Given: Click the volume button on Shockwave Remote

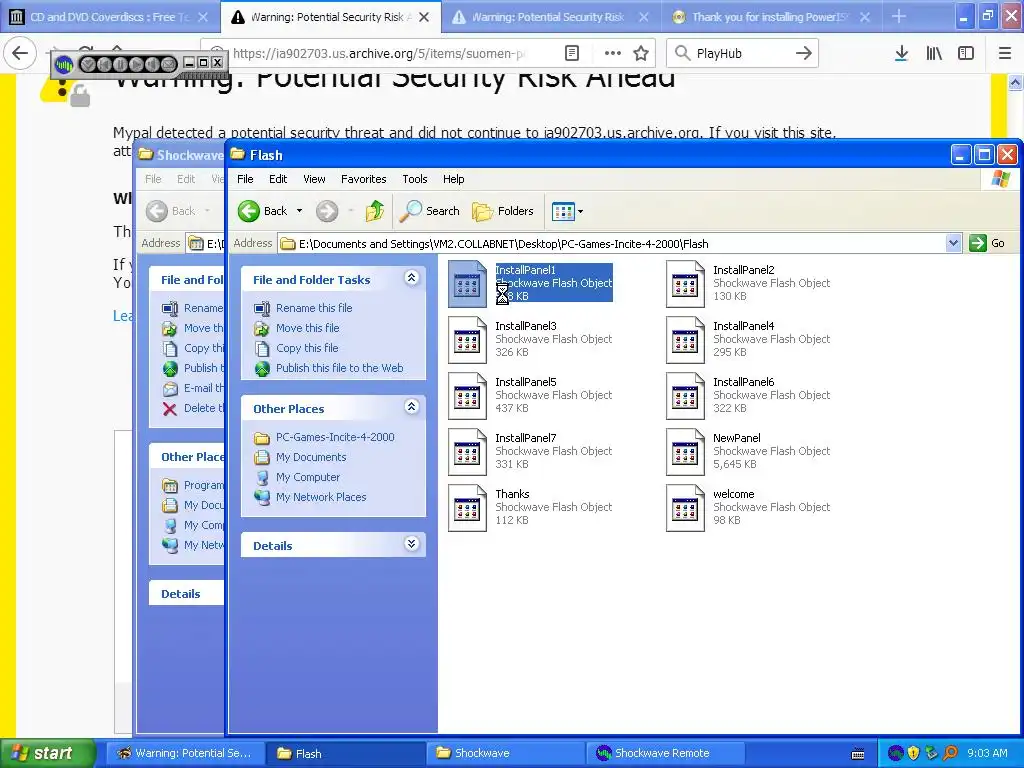Looking at the screenshot, I should pos(152,64).
